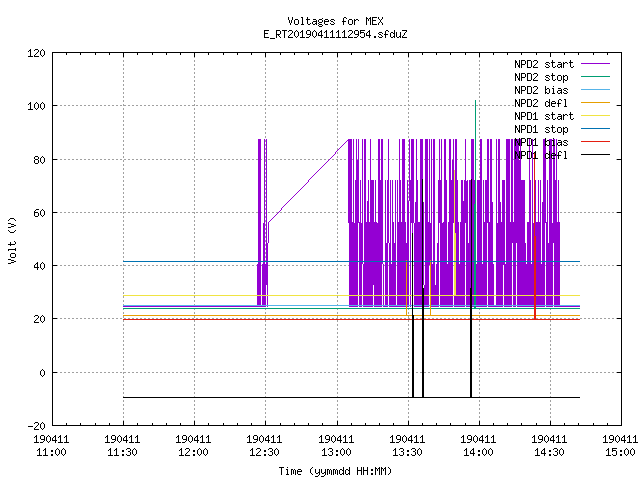Click the 'NPD2 start' legend label
The height and width of the screenshot is (480, 640).
coord(544,64)
